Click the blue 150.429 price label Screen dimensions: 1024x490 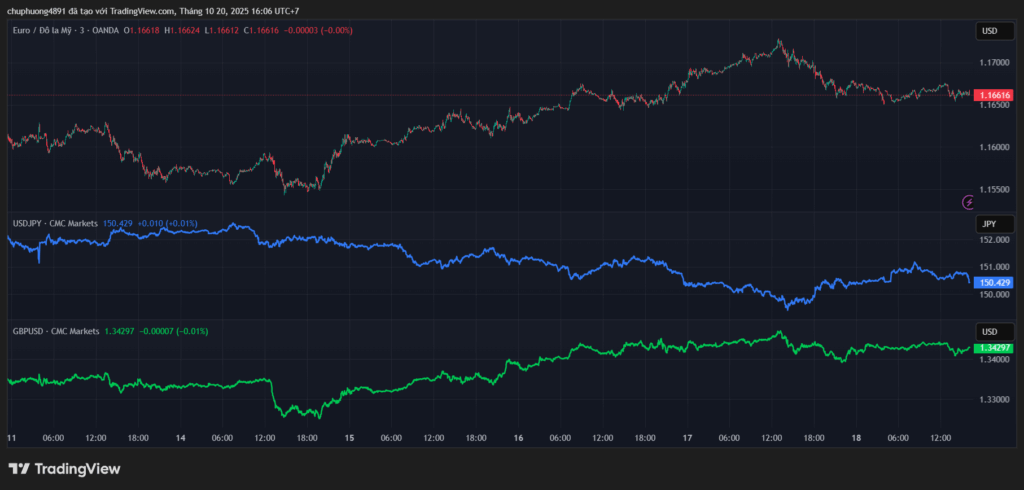[994, 283]
